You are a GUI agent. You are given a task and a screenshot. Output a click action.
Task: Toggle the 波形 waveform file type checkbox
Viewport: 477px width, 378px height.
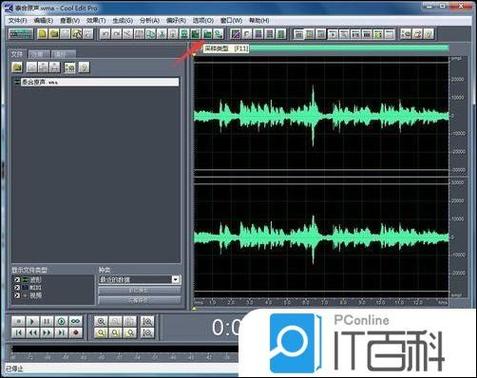point(17,280)
